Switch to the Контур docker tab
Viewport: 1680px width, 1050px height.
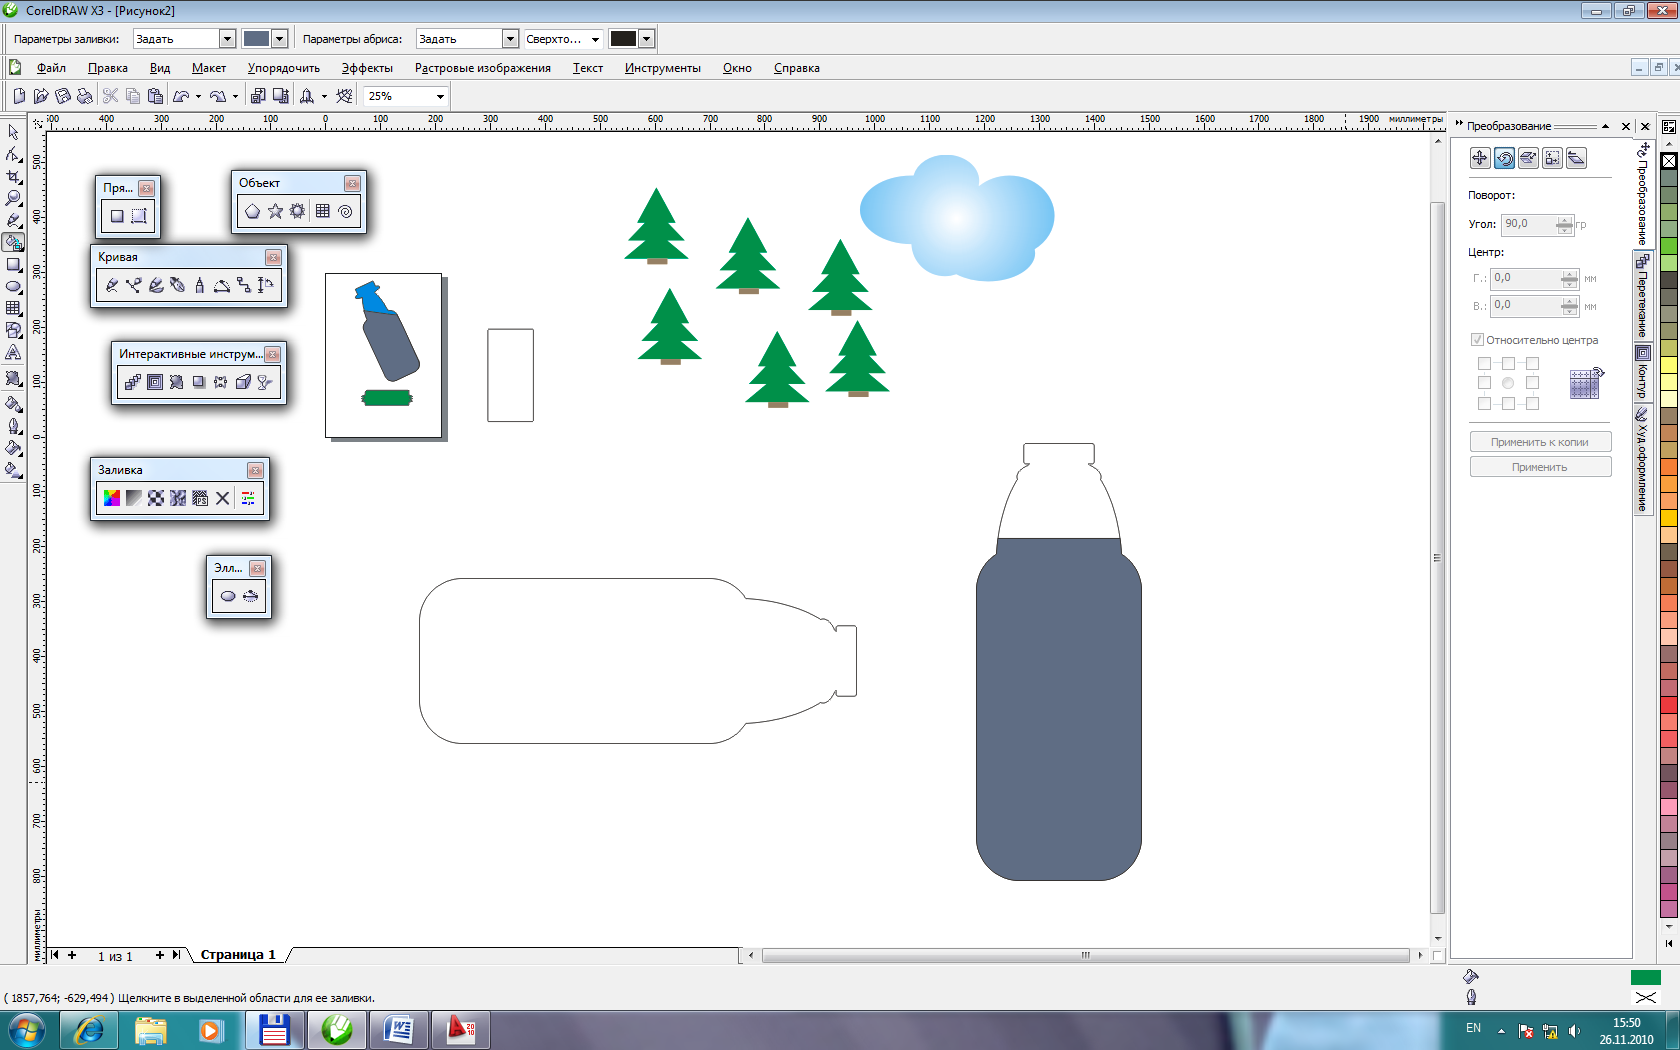pyautogui.click(x=1642, y=372)
